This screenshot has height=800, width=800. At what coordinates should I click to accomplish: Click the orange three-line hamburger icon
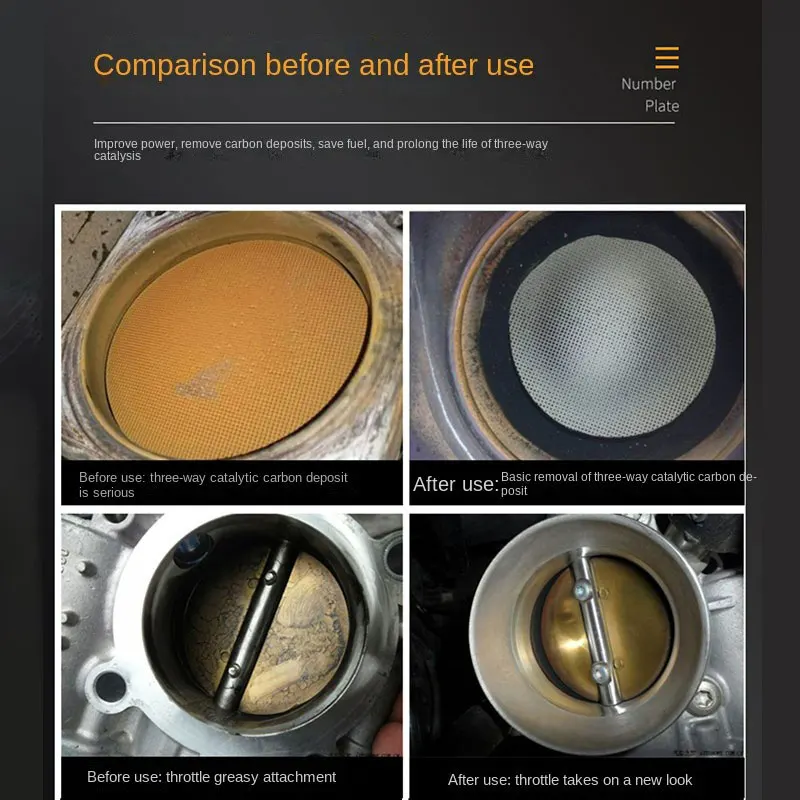click(x=667, y=58)
